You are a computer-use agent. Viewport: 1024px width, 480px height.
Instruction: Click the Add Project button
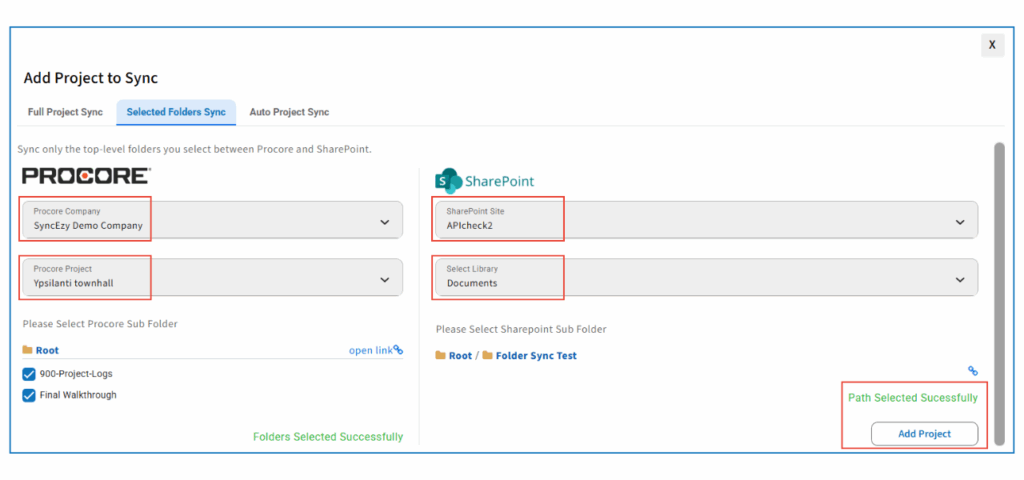point(924,433)
